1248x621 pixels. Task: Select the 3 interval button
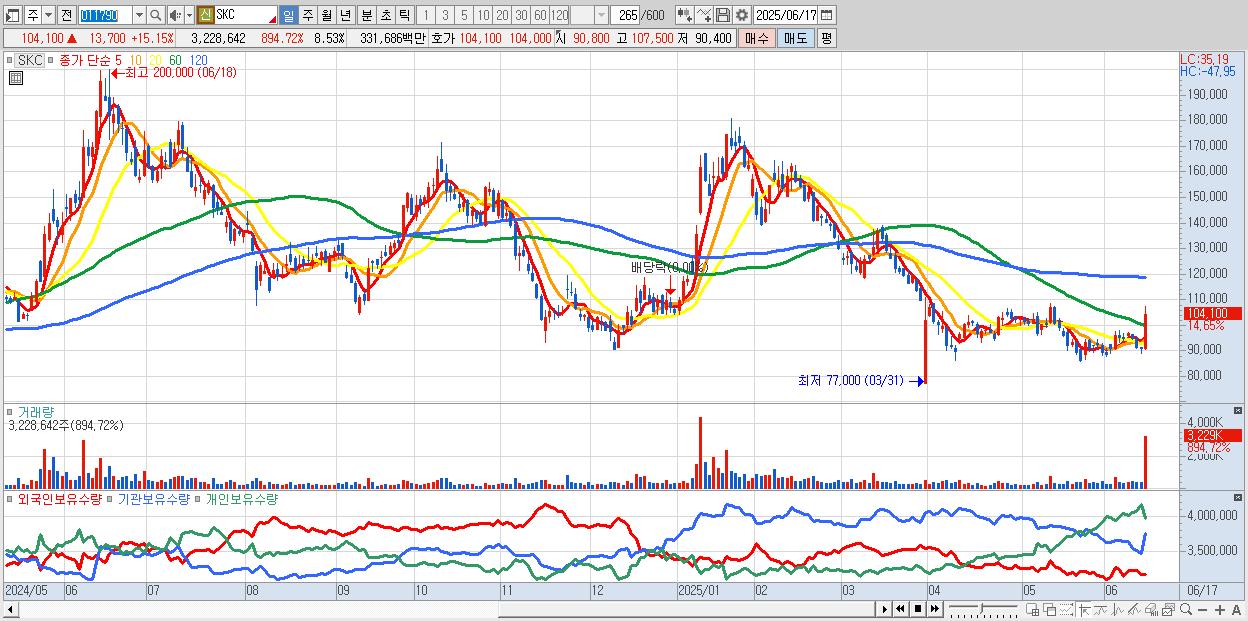(445, 15)
